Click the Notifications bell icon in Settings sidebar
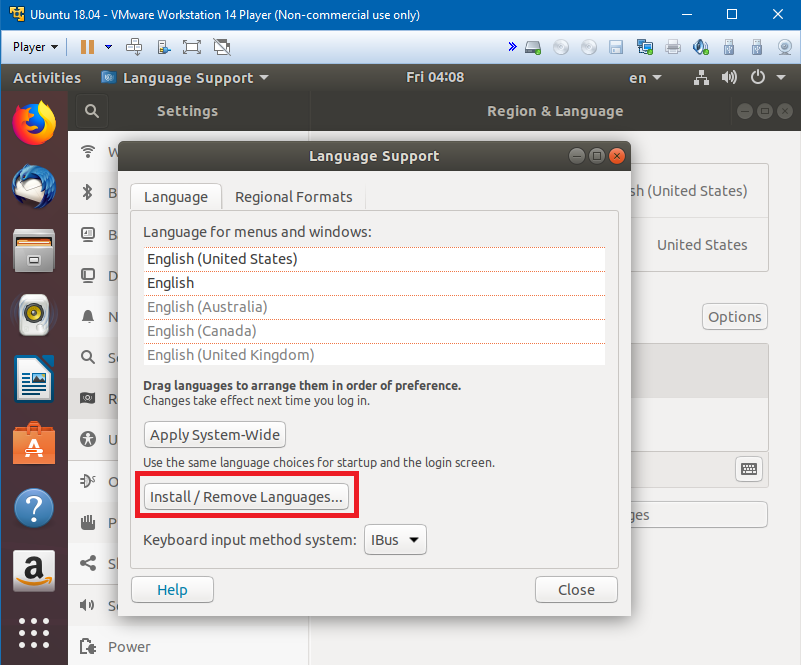801x665 pixels. click(x=88, y=317)
